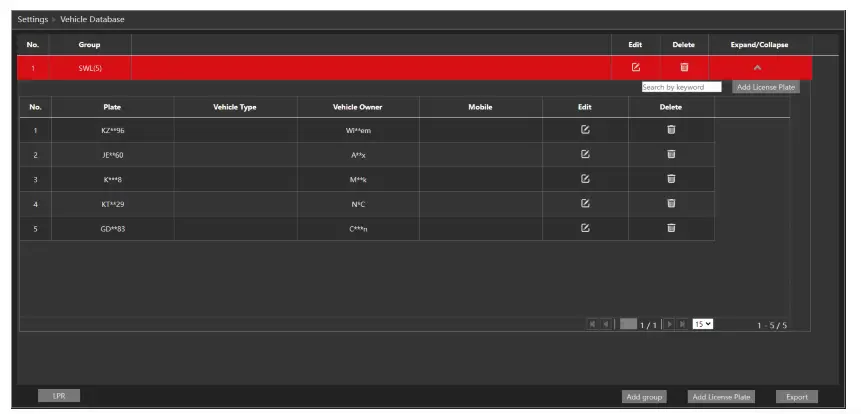Jump to the last page in pagination
Screen dimensions: 861x414
(x=682, y=324)
